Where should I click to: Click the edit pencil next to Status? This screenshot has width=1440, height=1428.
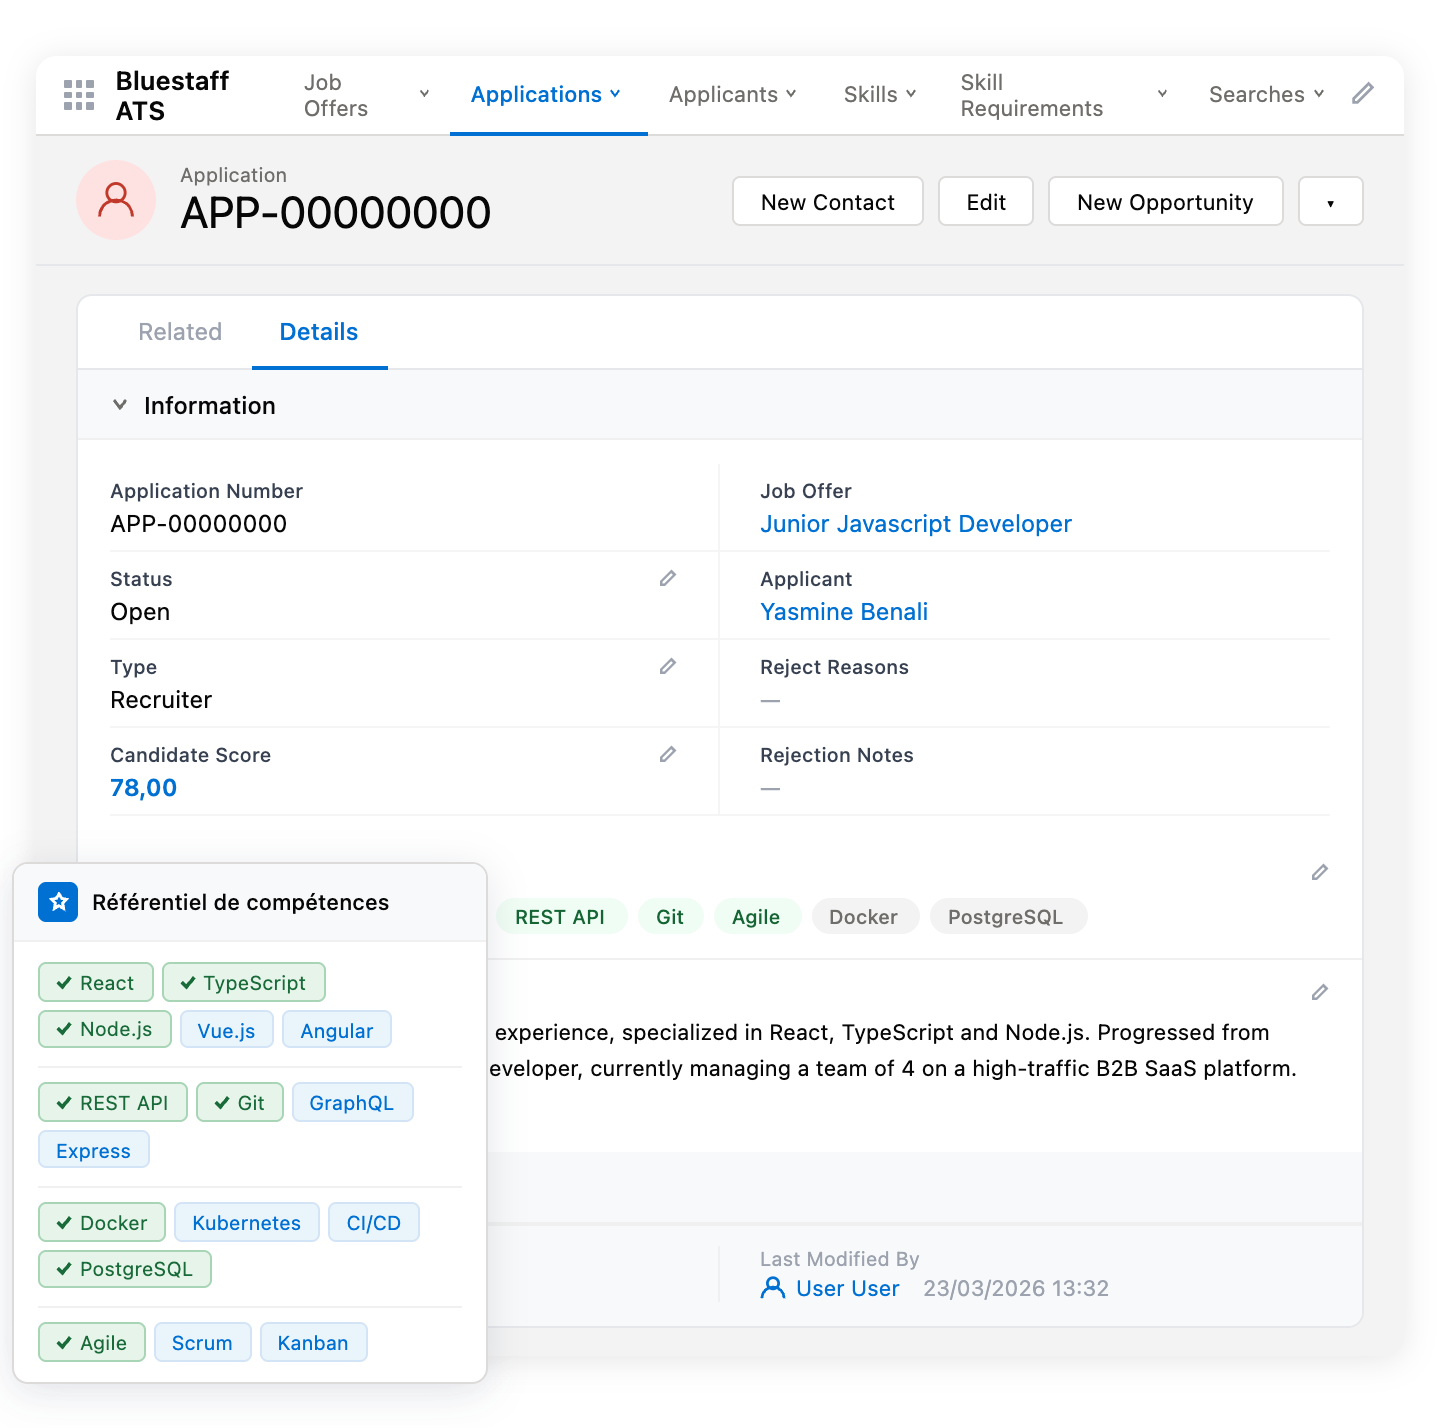tap(668, 578)
